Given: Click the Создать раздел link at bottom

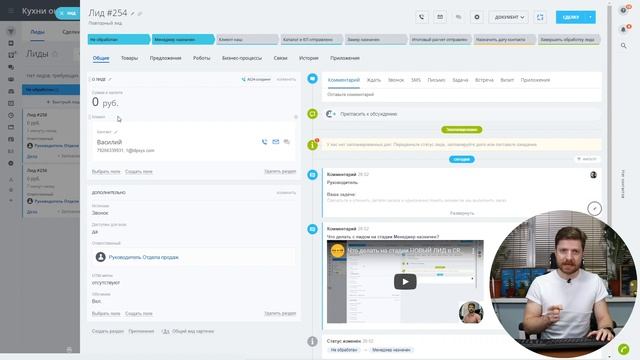Looking at the screenshot, I should pyautogui.click(x=108, y=331).
